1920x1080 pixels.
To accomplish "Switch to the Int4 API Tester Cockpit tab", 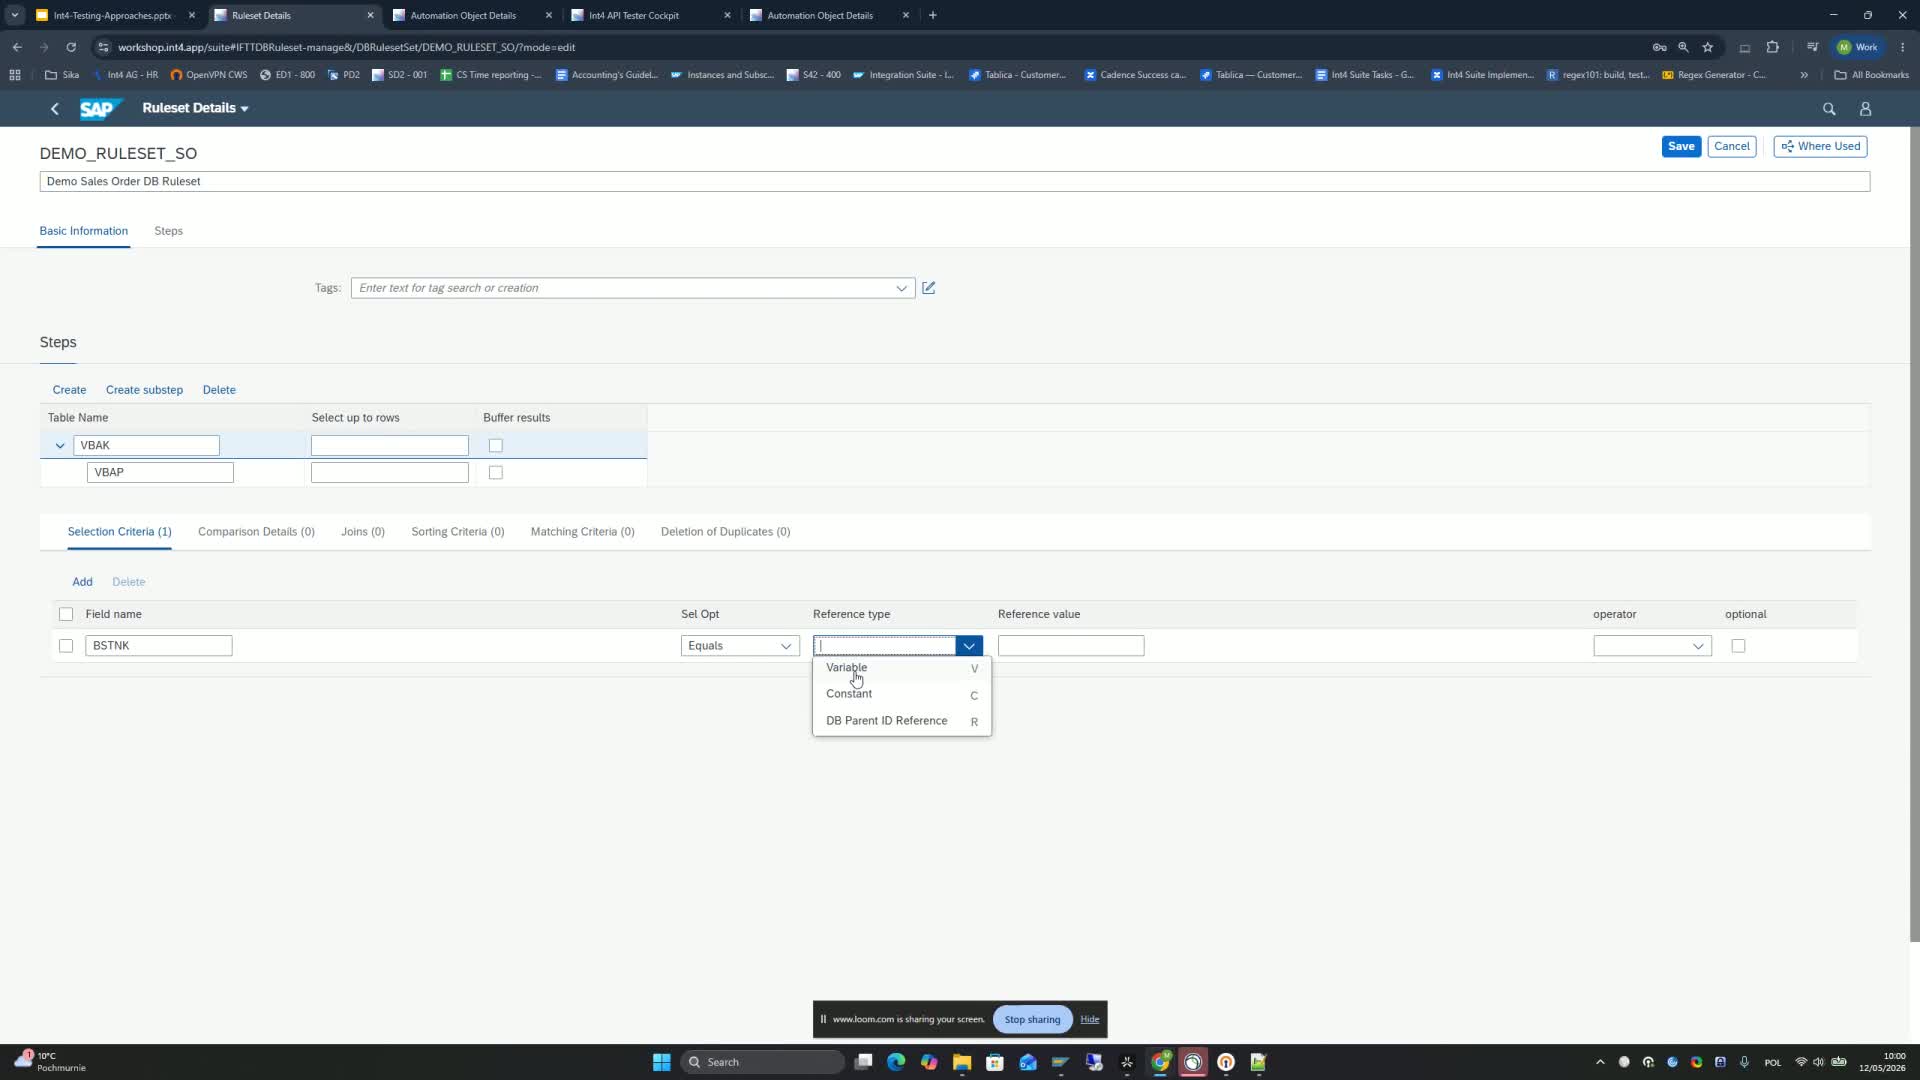I will coord(650,15).
